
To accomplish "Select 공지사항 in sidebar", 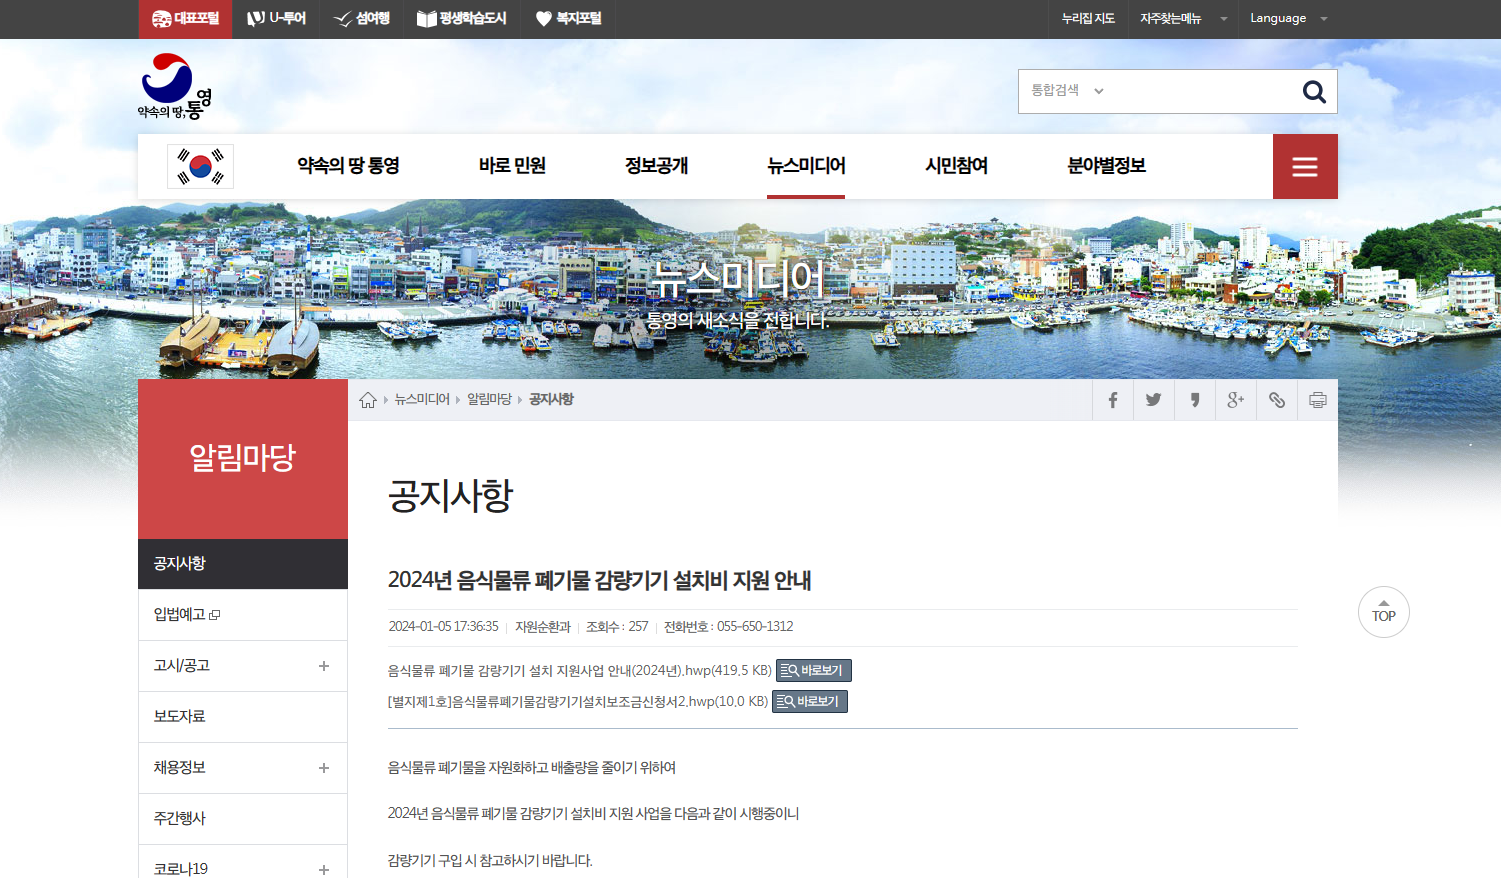I will click(243, 564).
